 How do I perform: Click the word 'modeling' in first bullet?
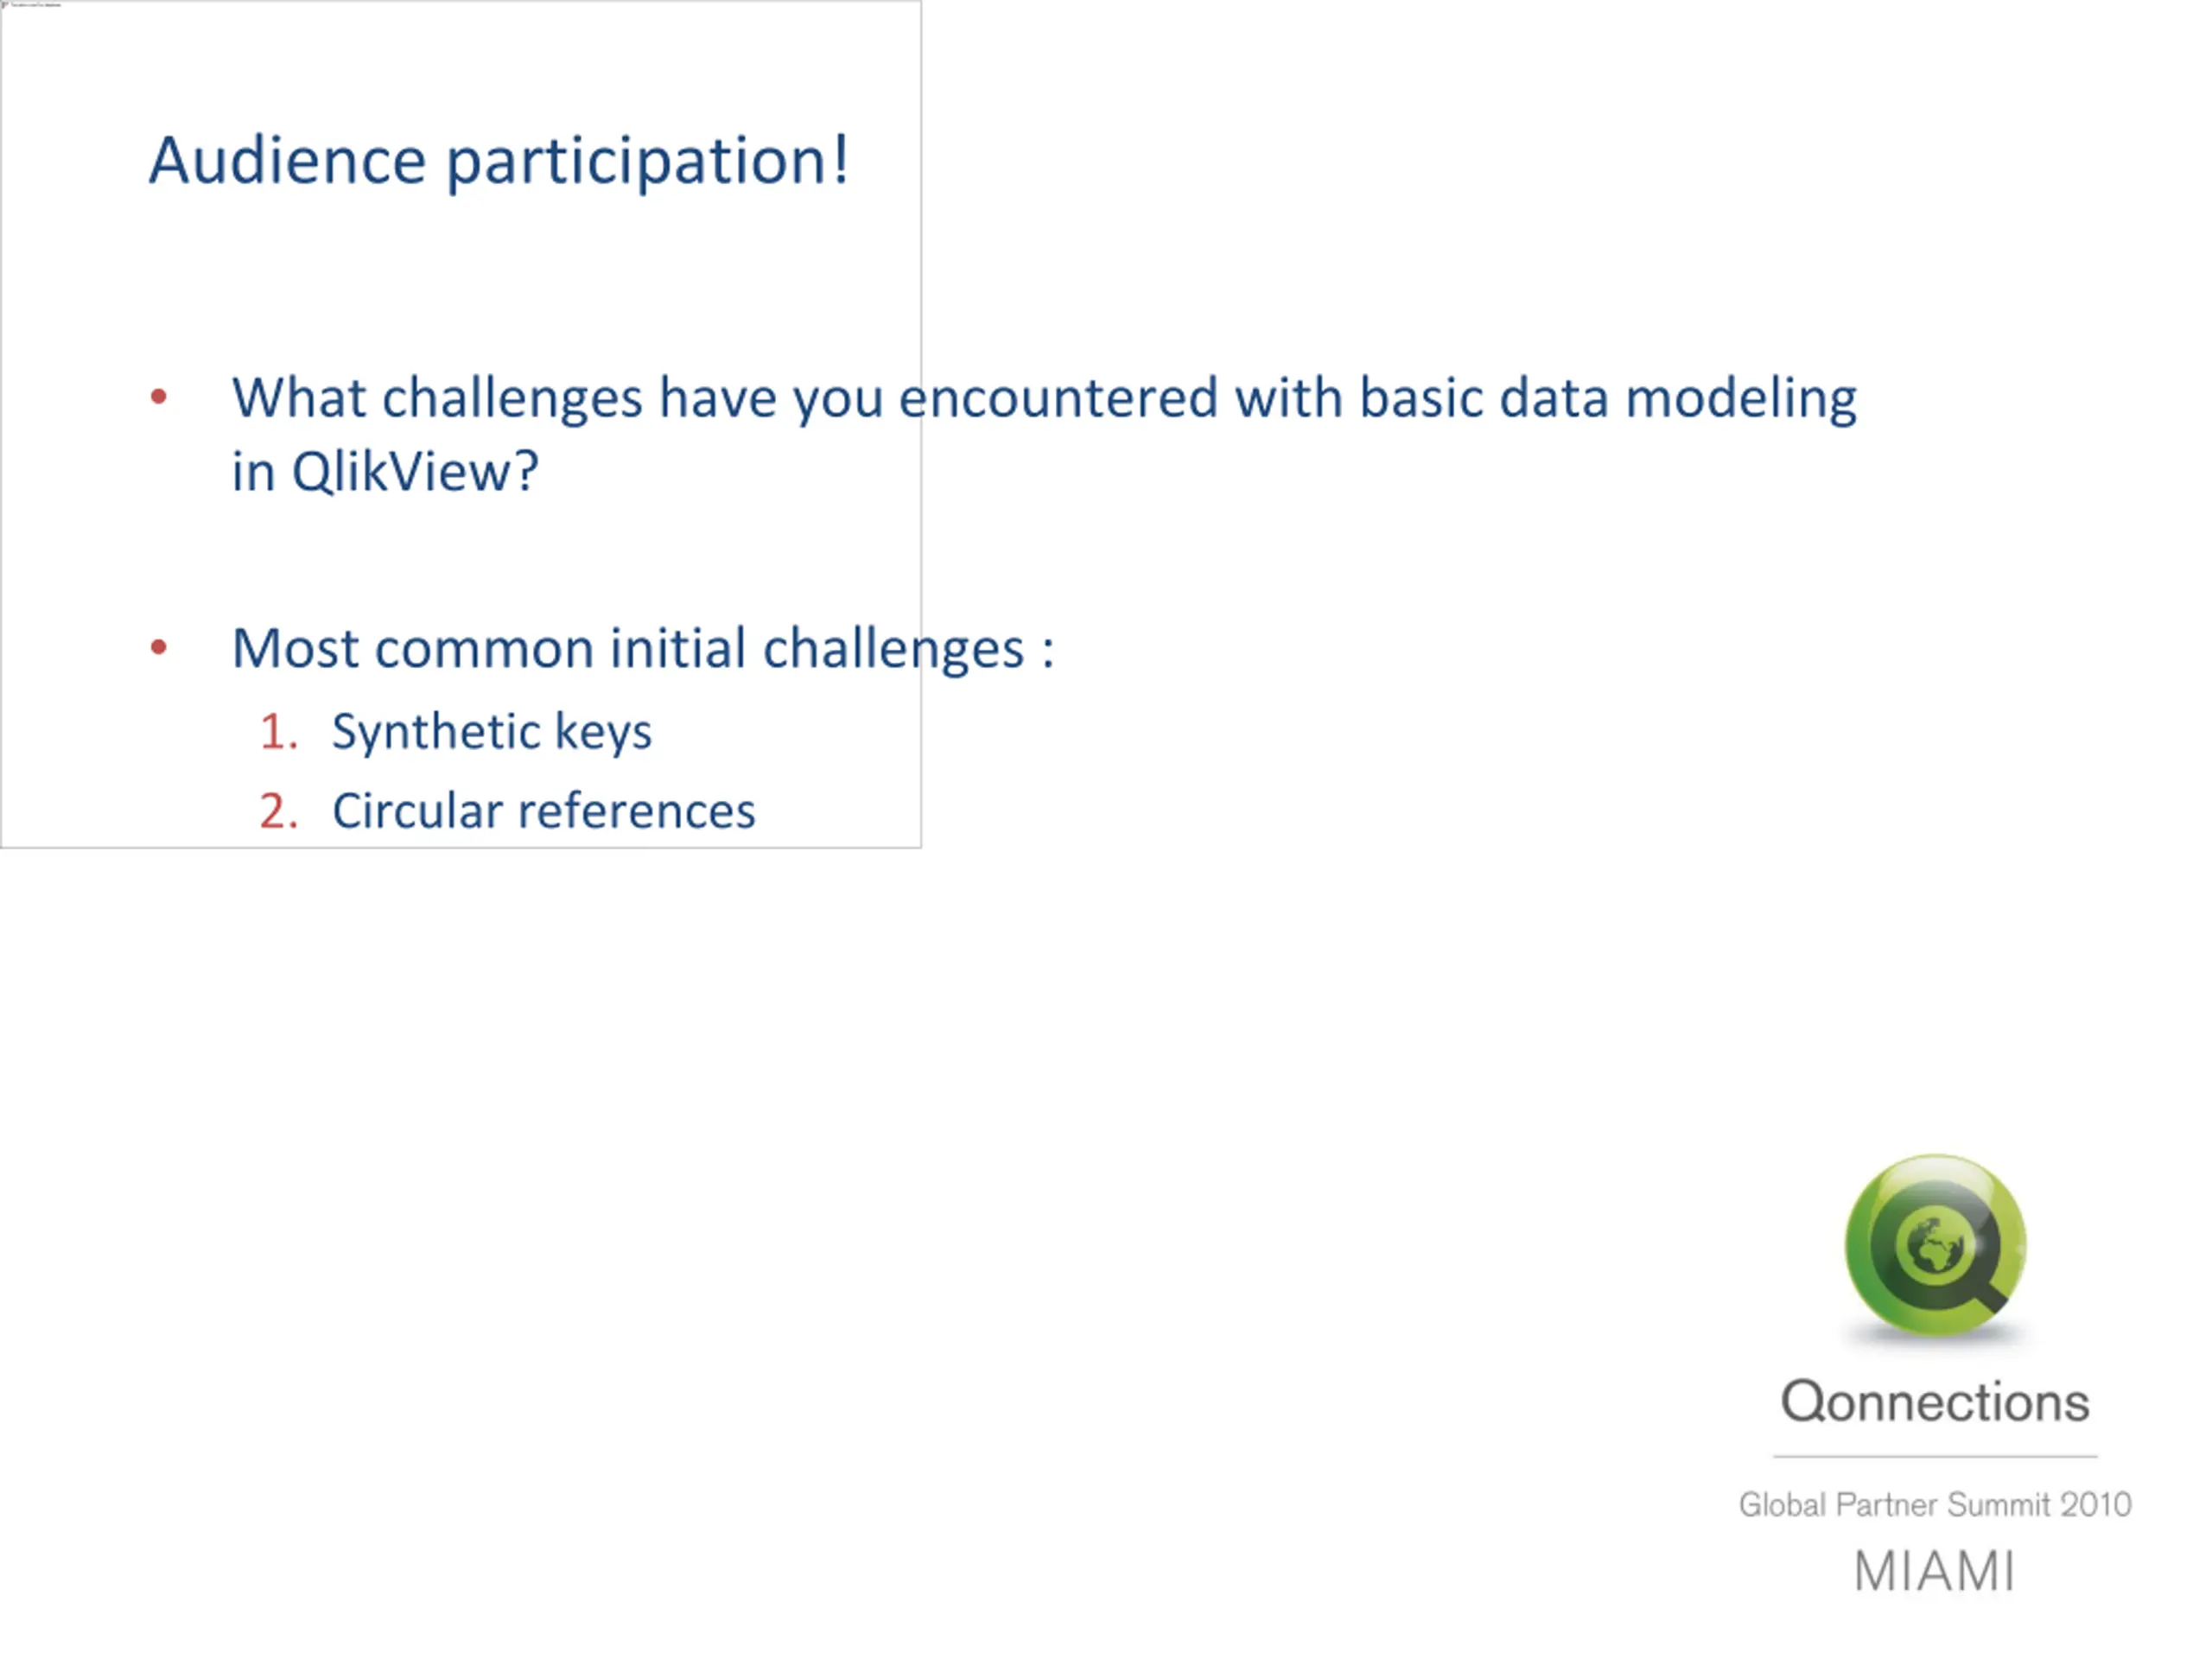pyautogui.click(x=1741, y=400)
